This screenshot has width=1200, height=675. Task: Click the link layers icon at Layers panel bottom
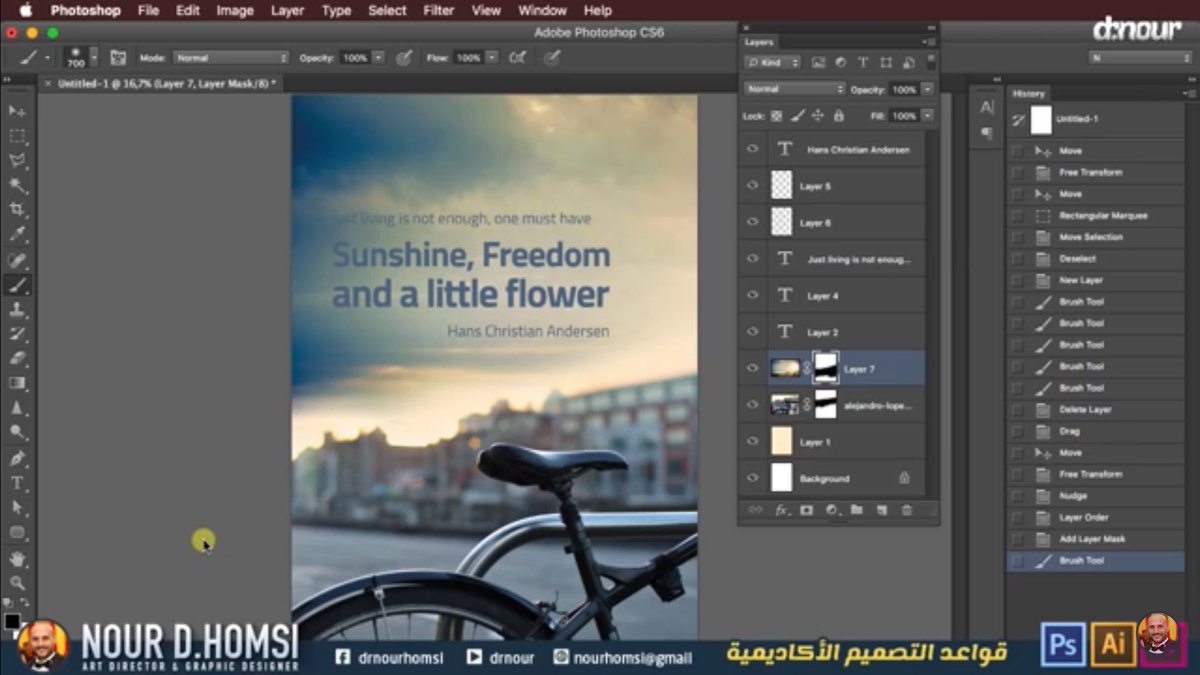[x=755, y=510]
